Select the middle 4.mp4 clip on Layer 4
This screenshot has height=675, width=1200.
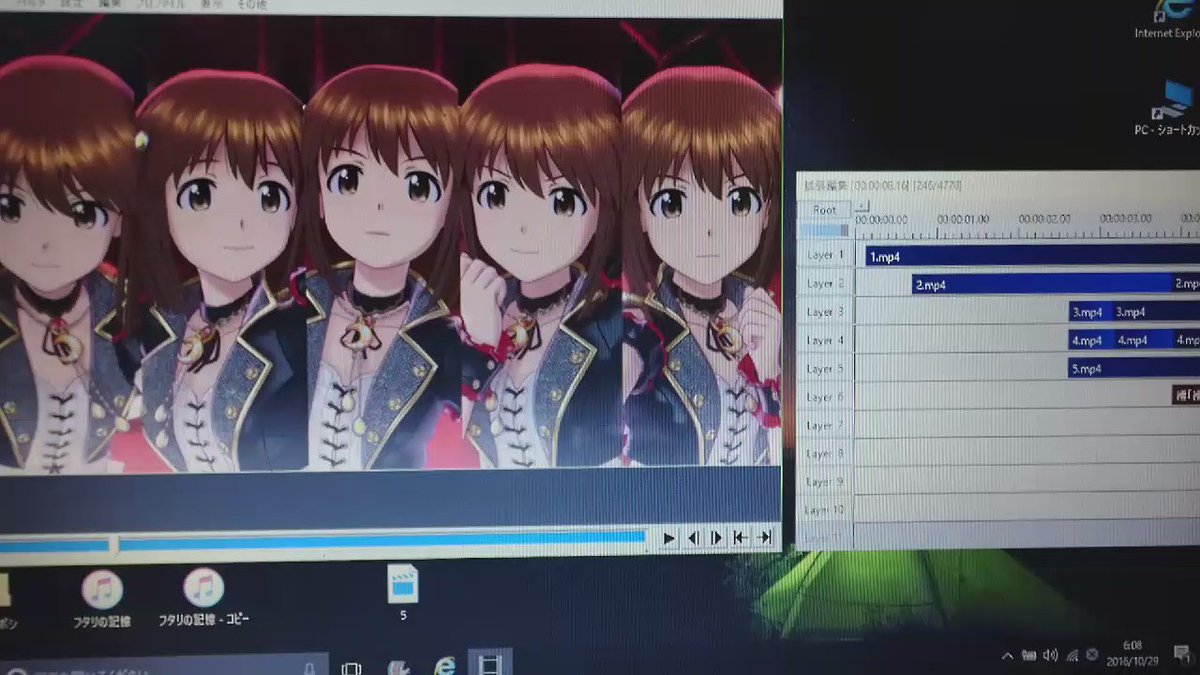pyautogui.click(x=1143, y=340)
